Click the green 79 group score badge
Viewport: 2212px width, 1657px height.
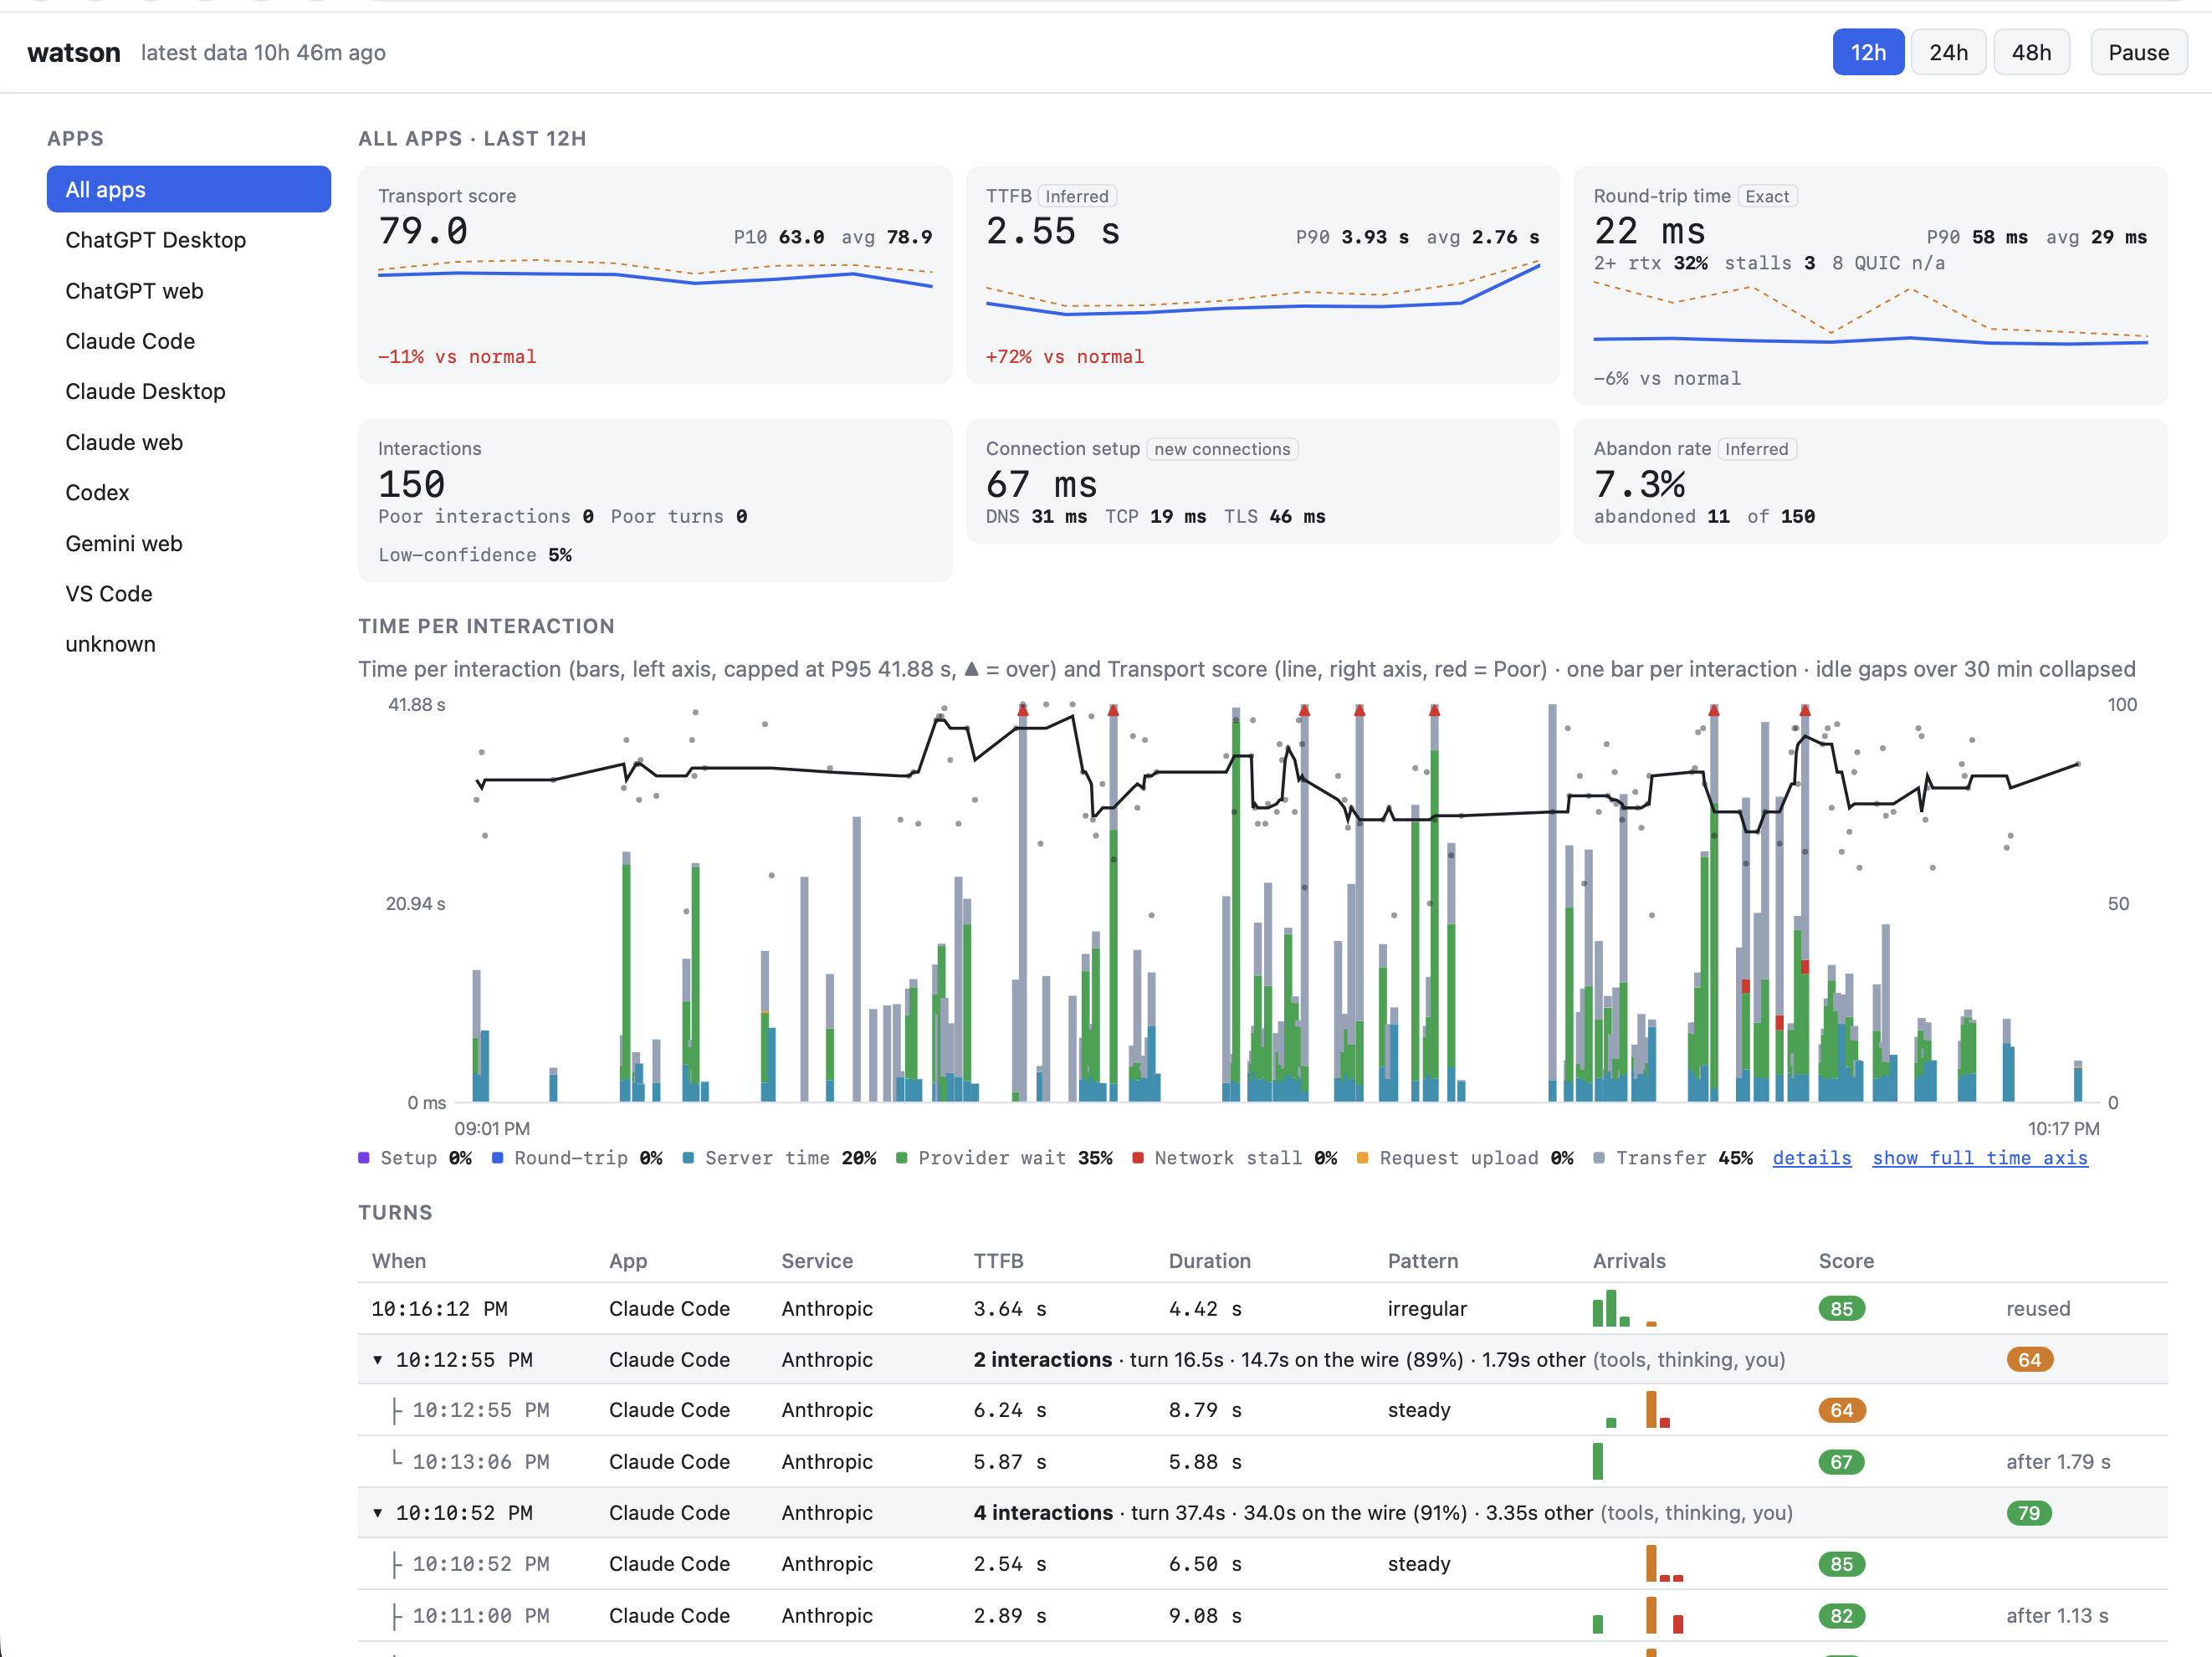[2029, 1512]
